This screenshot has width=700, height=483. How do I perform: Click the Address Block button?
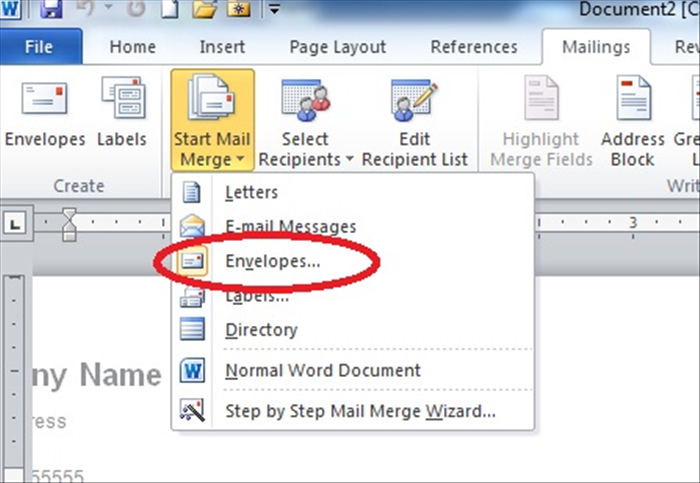(633, 120)
